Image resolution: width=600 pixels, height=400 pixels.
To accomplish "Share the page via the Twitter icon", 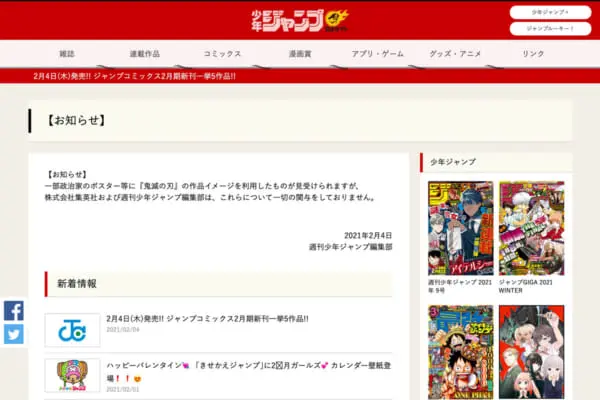I will [14, 334].
